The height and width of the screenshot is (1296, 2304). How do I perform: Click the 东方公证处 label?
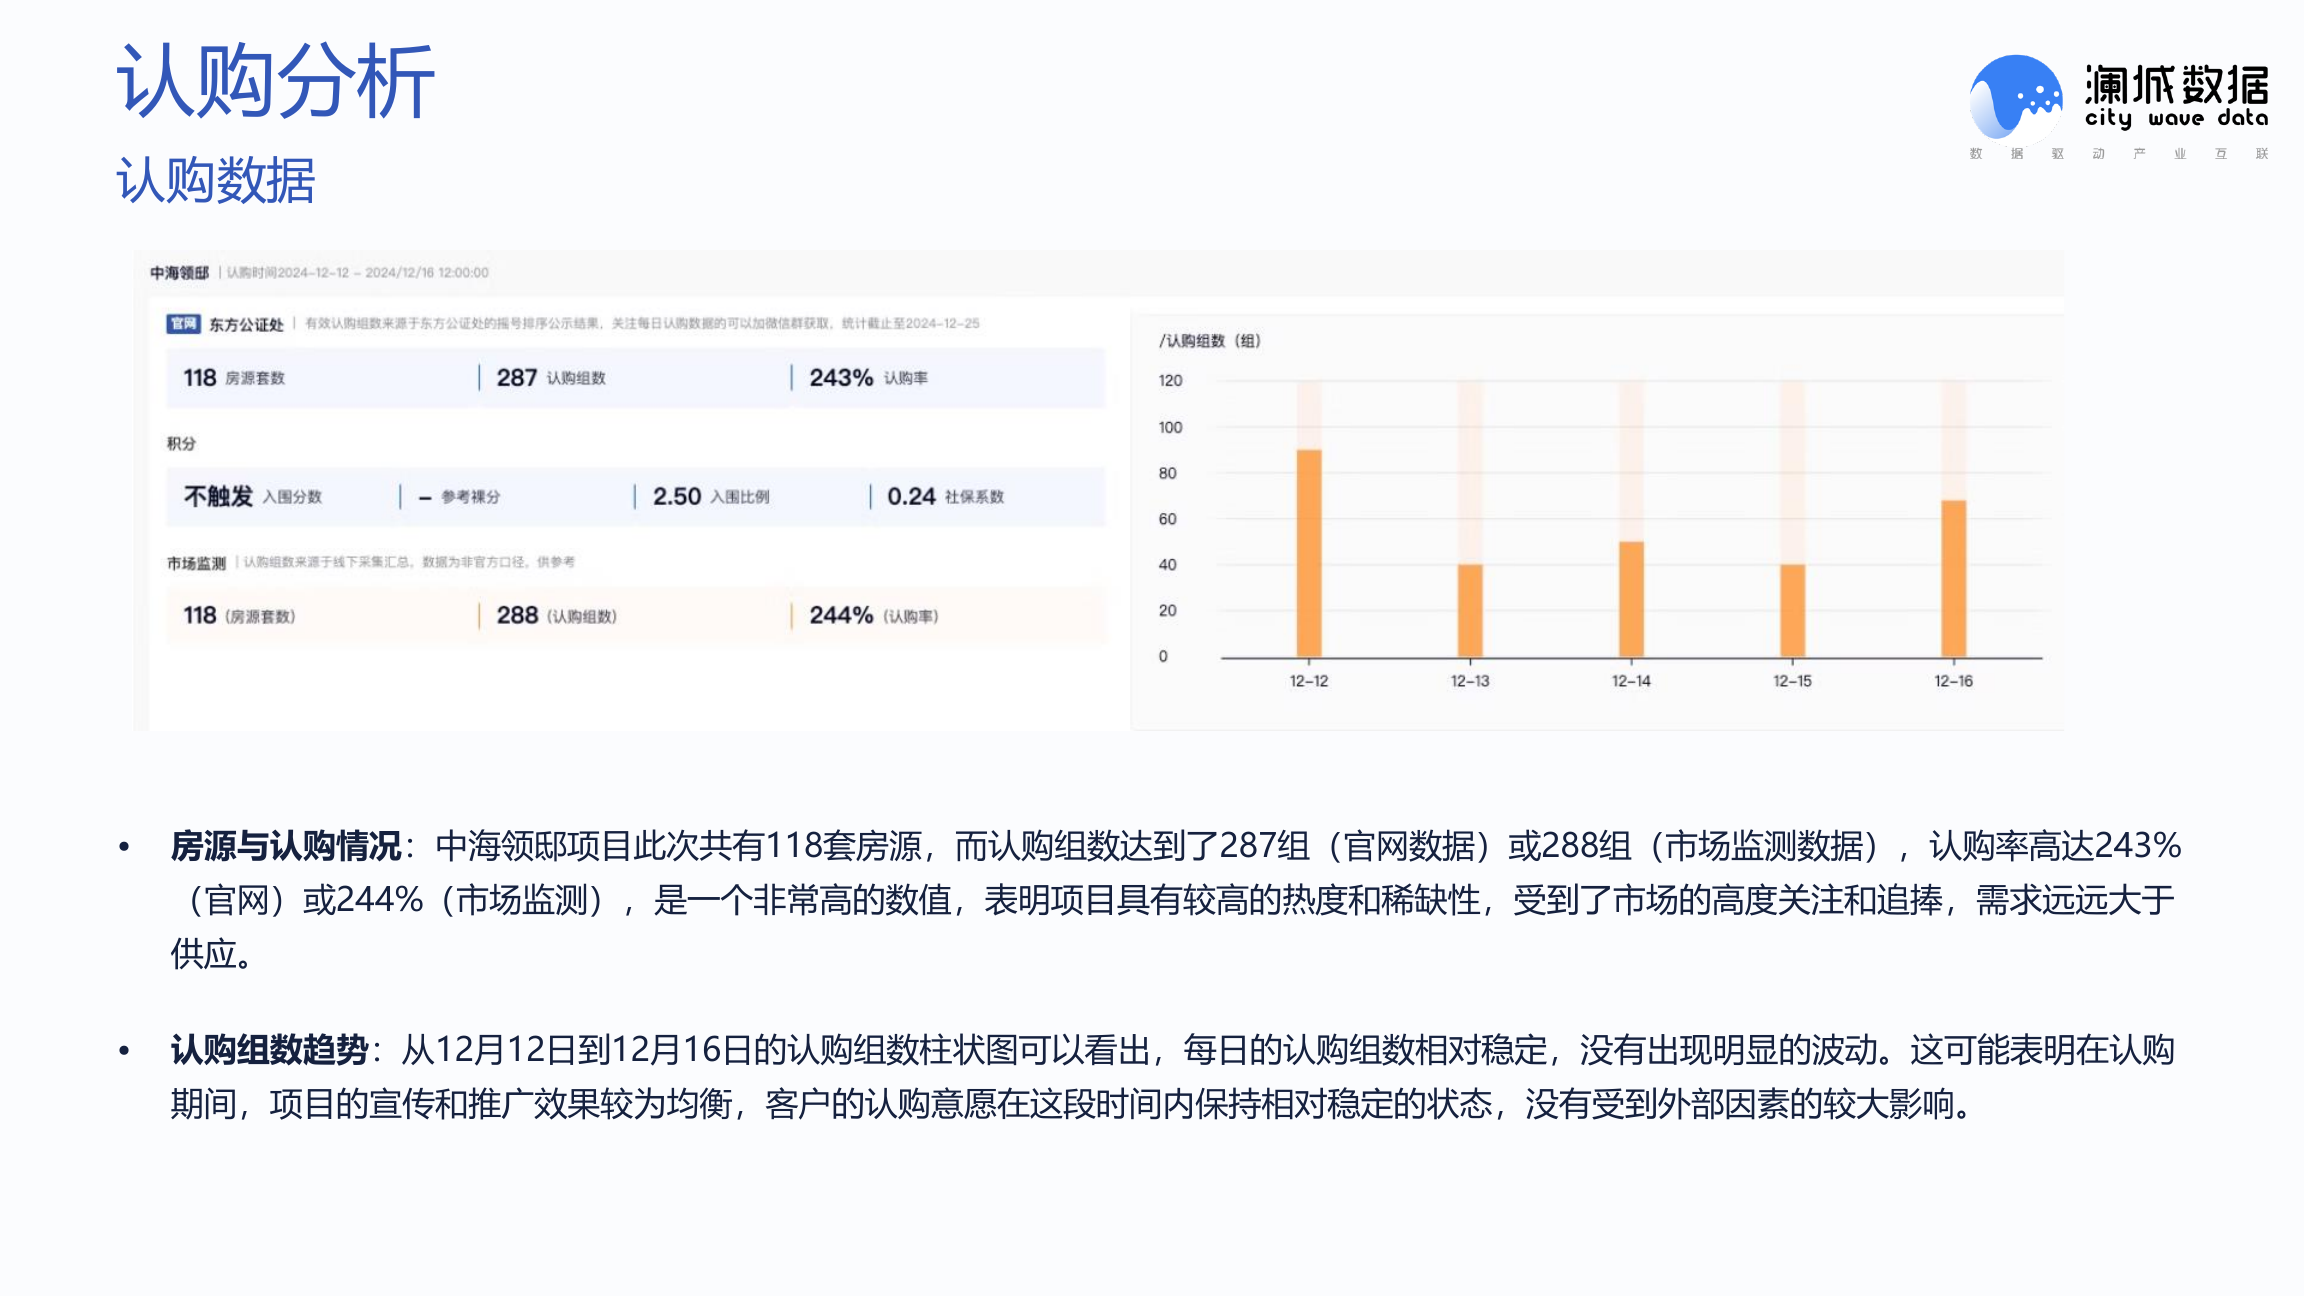pyautogui.click(x=246, y=324)
